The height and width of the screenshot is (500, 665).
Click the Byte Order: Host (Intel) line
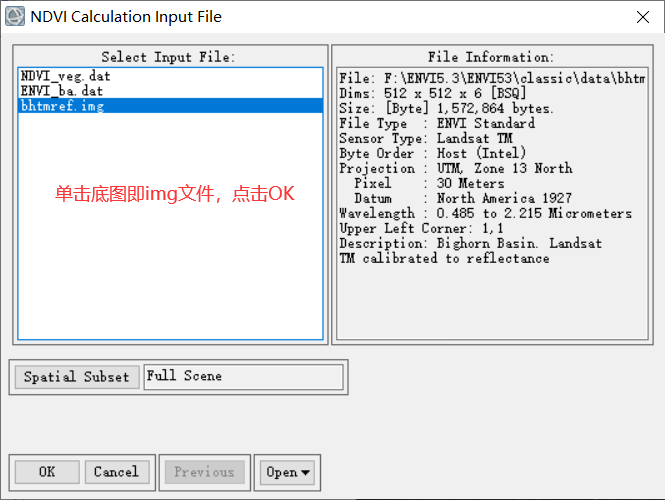pyautogui.click(x=433, y=154)
